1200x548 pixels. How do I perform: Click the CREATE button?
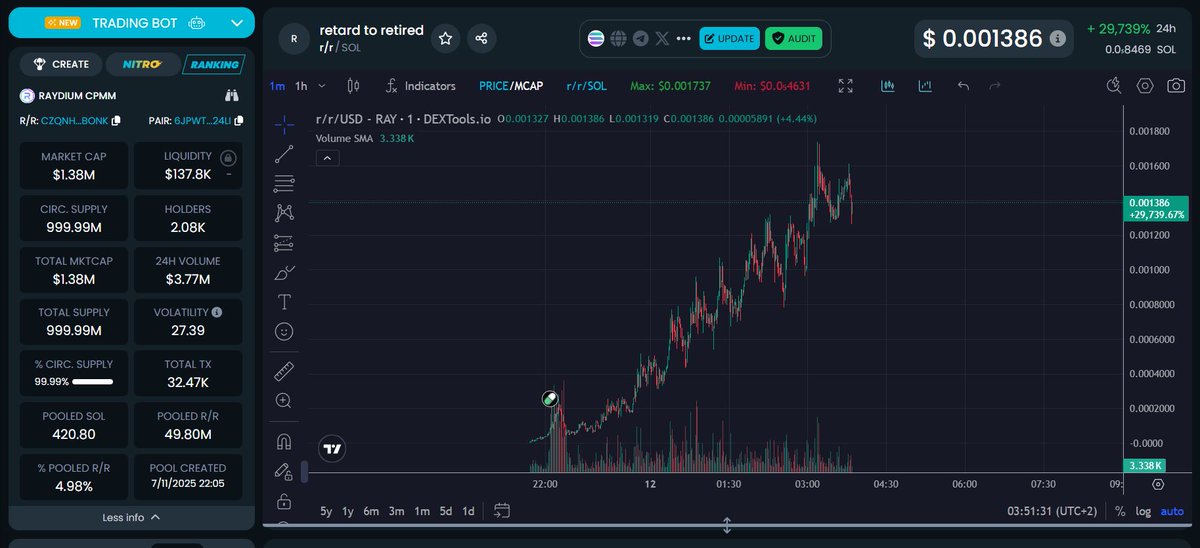(61, 64)
